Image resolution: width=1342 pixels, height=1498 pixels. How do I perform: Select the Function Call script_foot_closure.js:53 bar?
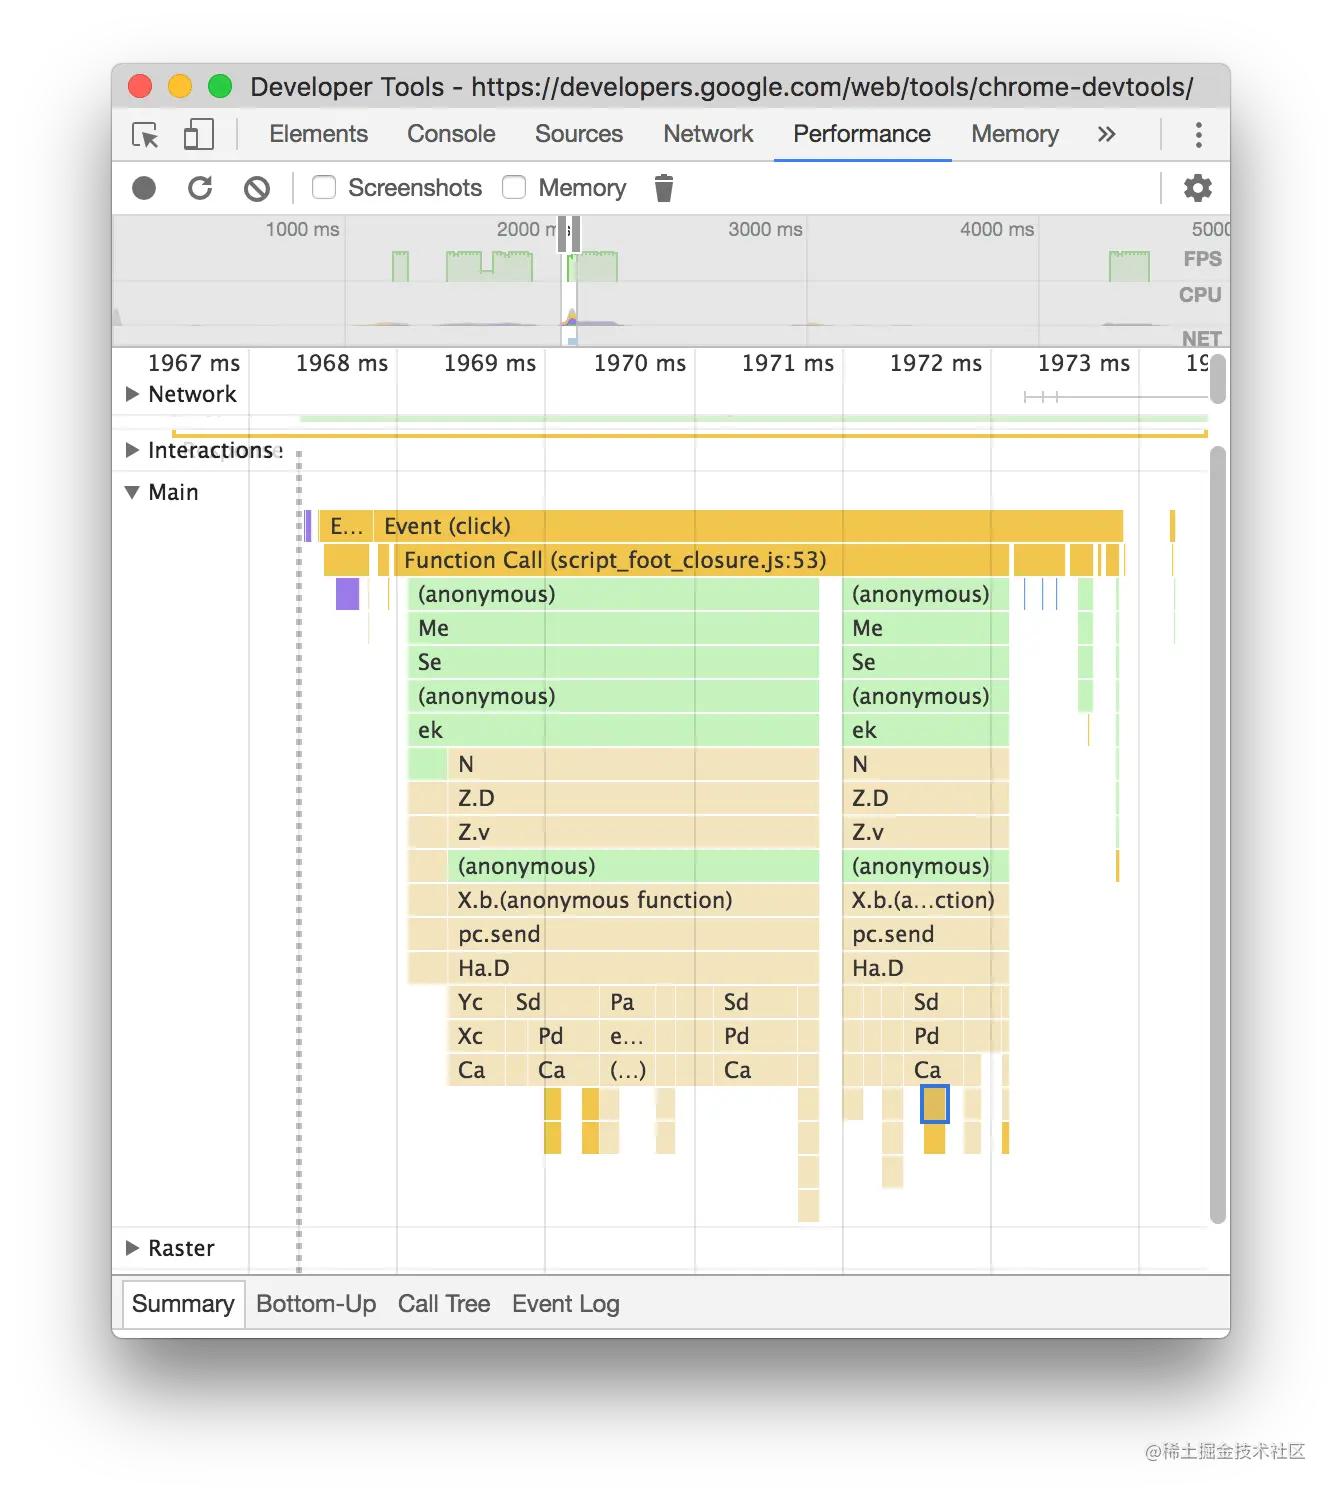(700, 560)
